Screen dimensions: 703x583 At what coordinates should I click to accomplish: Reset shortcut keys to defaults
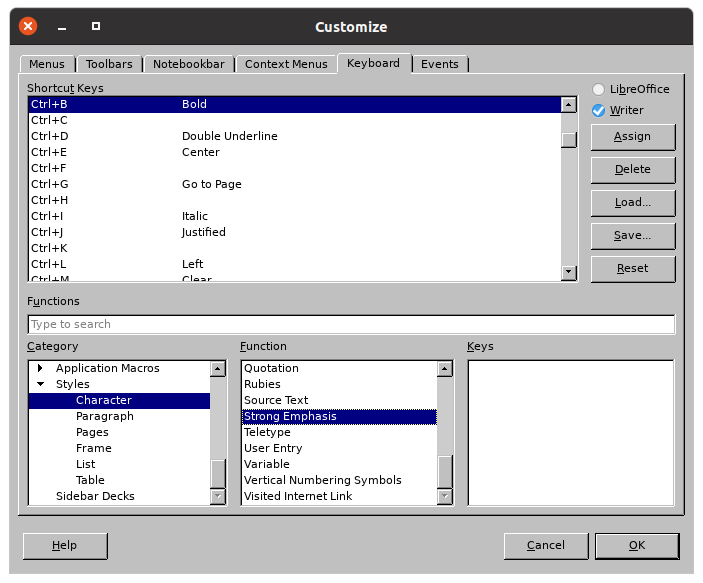pyautogui.click(x=633, y=269)
